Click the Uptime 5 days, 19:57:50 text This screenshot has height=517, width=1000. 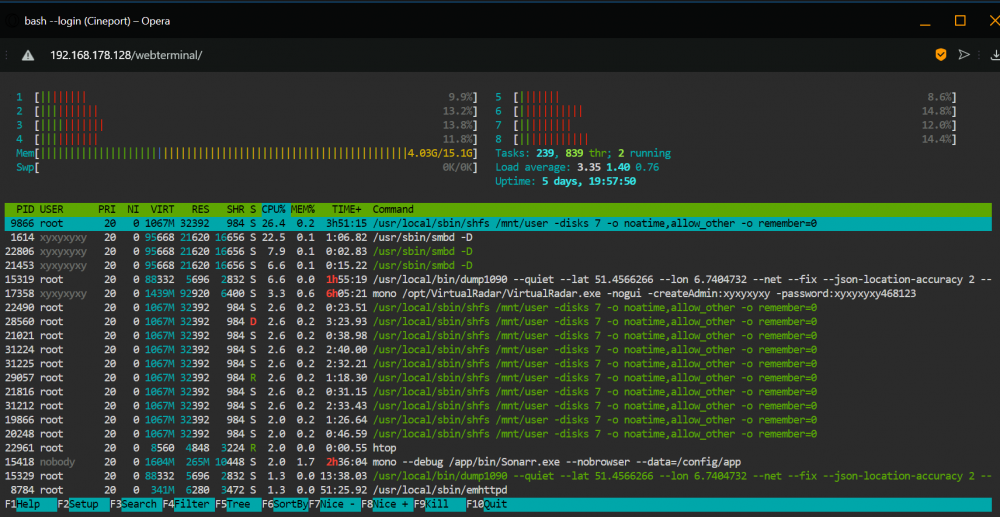coord(566,182)
